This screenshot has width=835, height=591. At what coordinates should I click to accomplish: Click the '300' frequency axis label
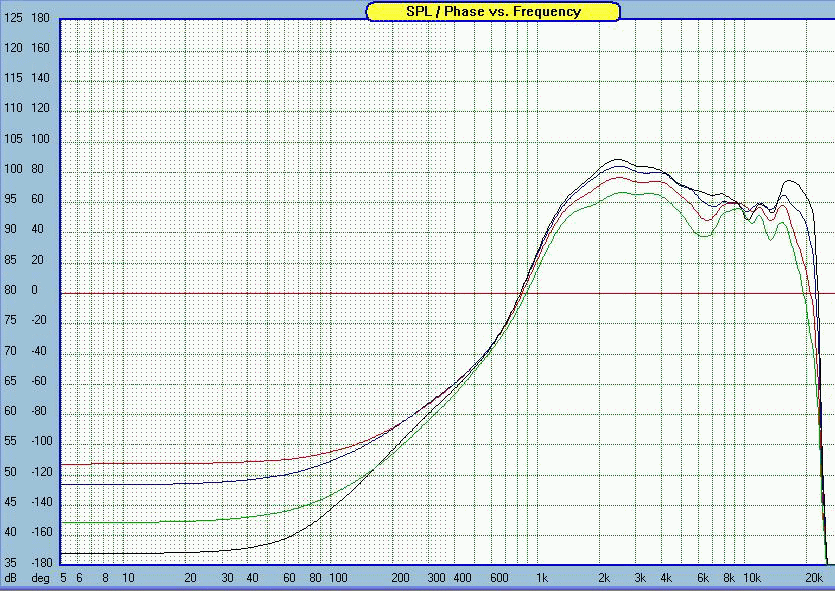[437, 578]
